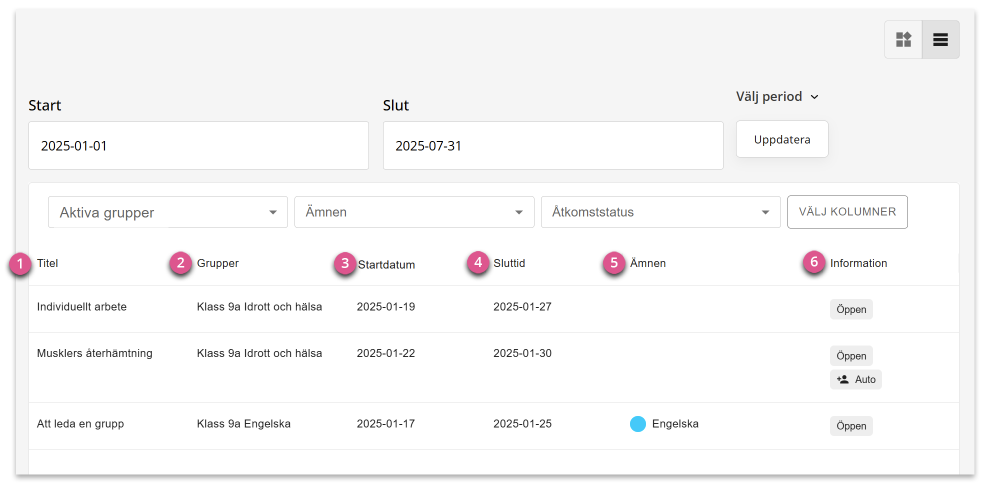This screenshot has width=990, height=486.
Task: Click numbered marker 2 beside Grupper
Action: click(x=181, y=263)
